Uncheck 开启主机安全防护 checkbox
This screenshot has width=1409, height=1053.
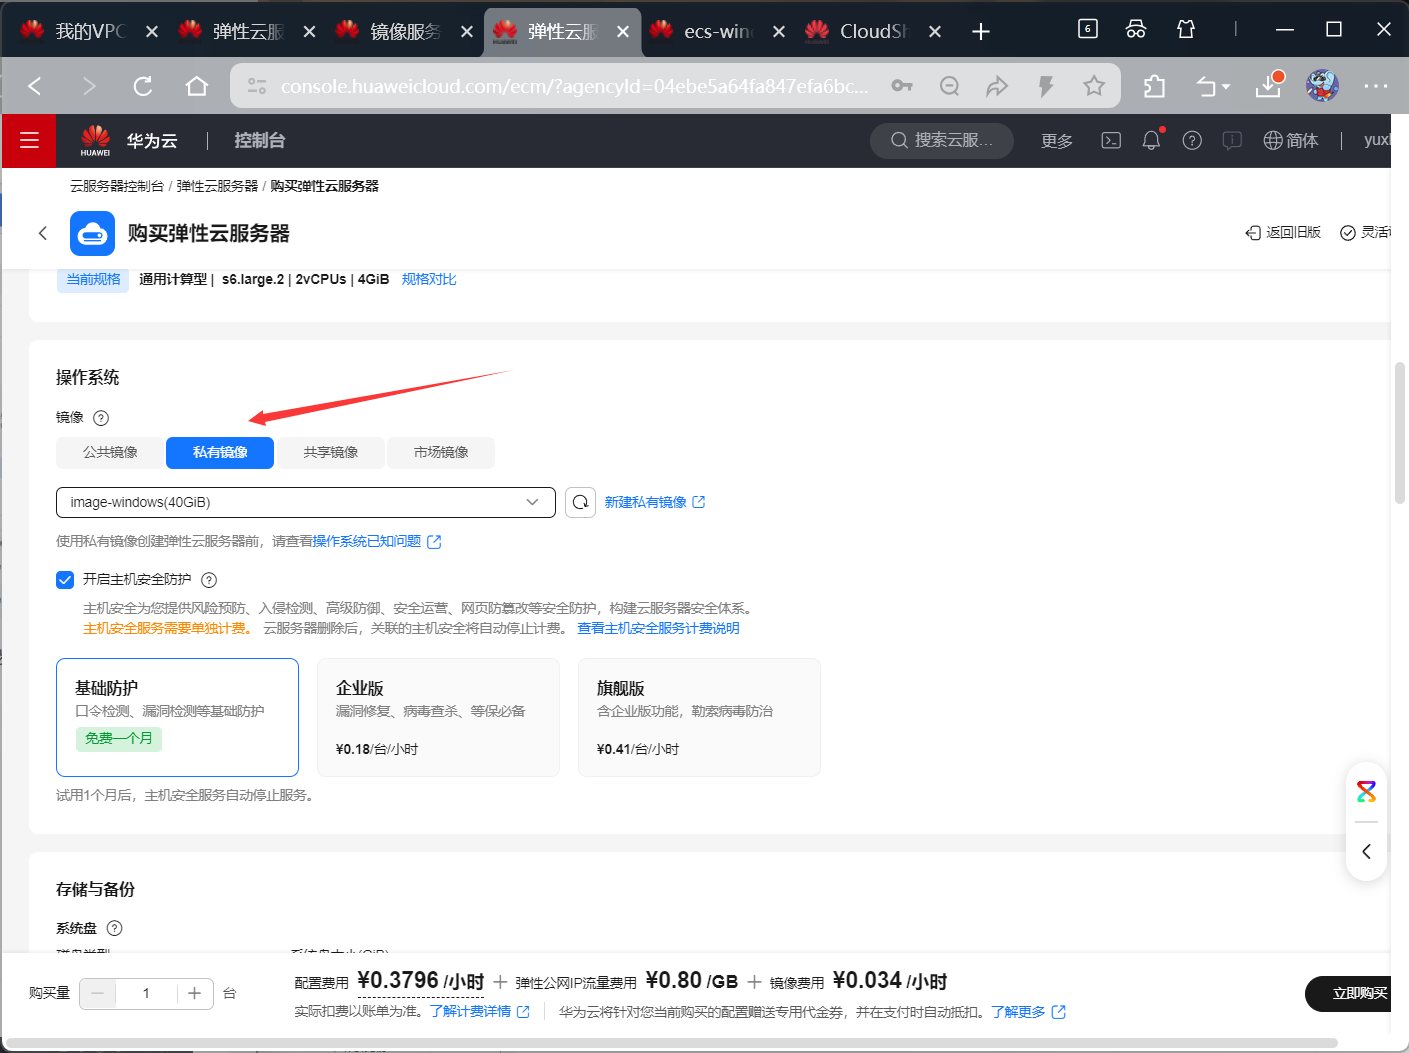65,580
